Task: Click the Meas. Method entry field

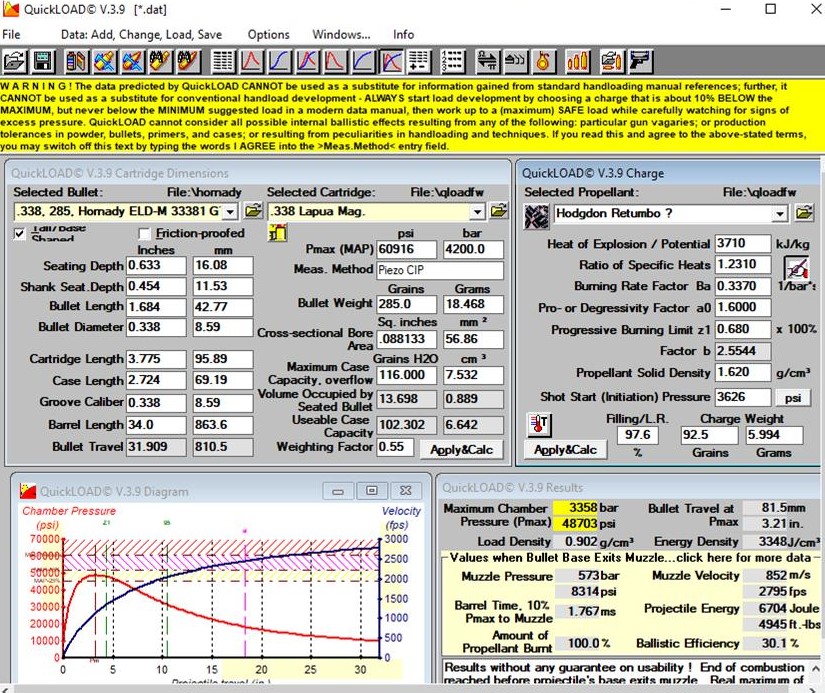Action: (439, 270)
